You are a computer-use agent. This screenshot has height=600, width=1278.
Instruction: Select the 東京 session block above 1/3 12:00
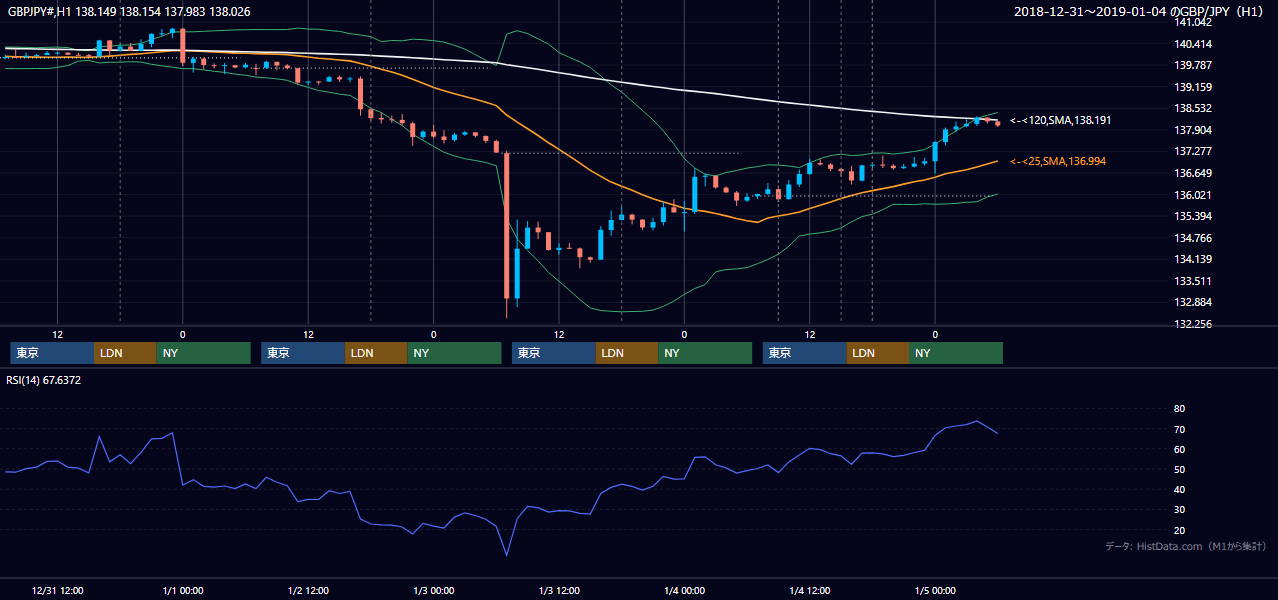(554, 353)
